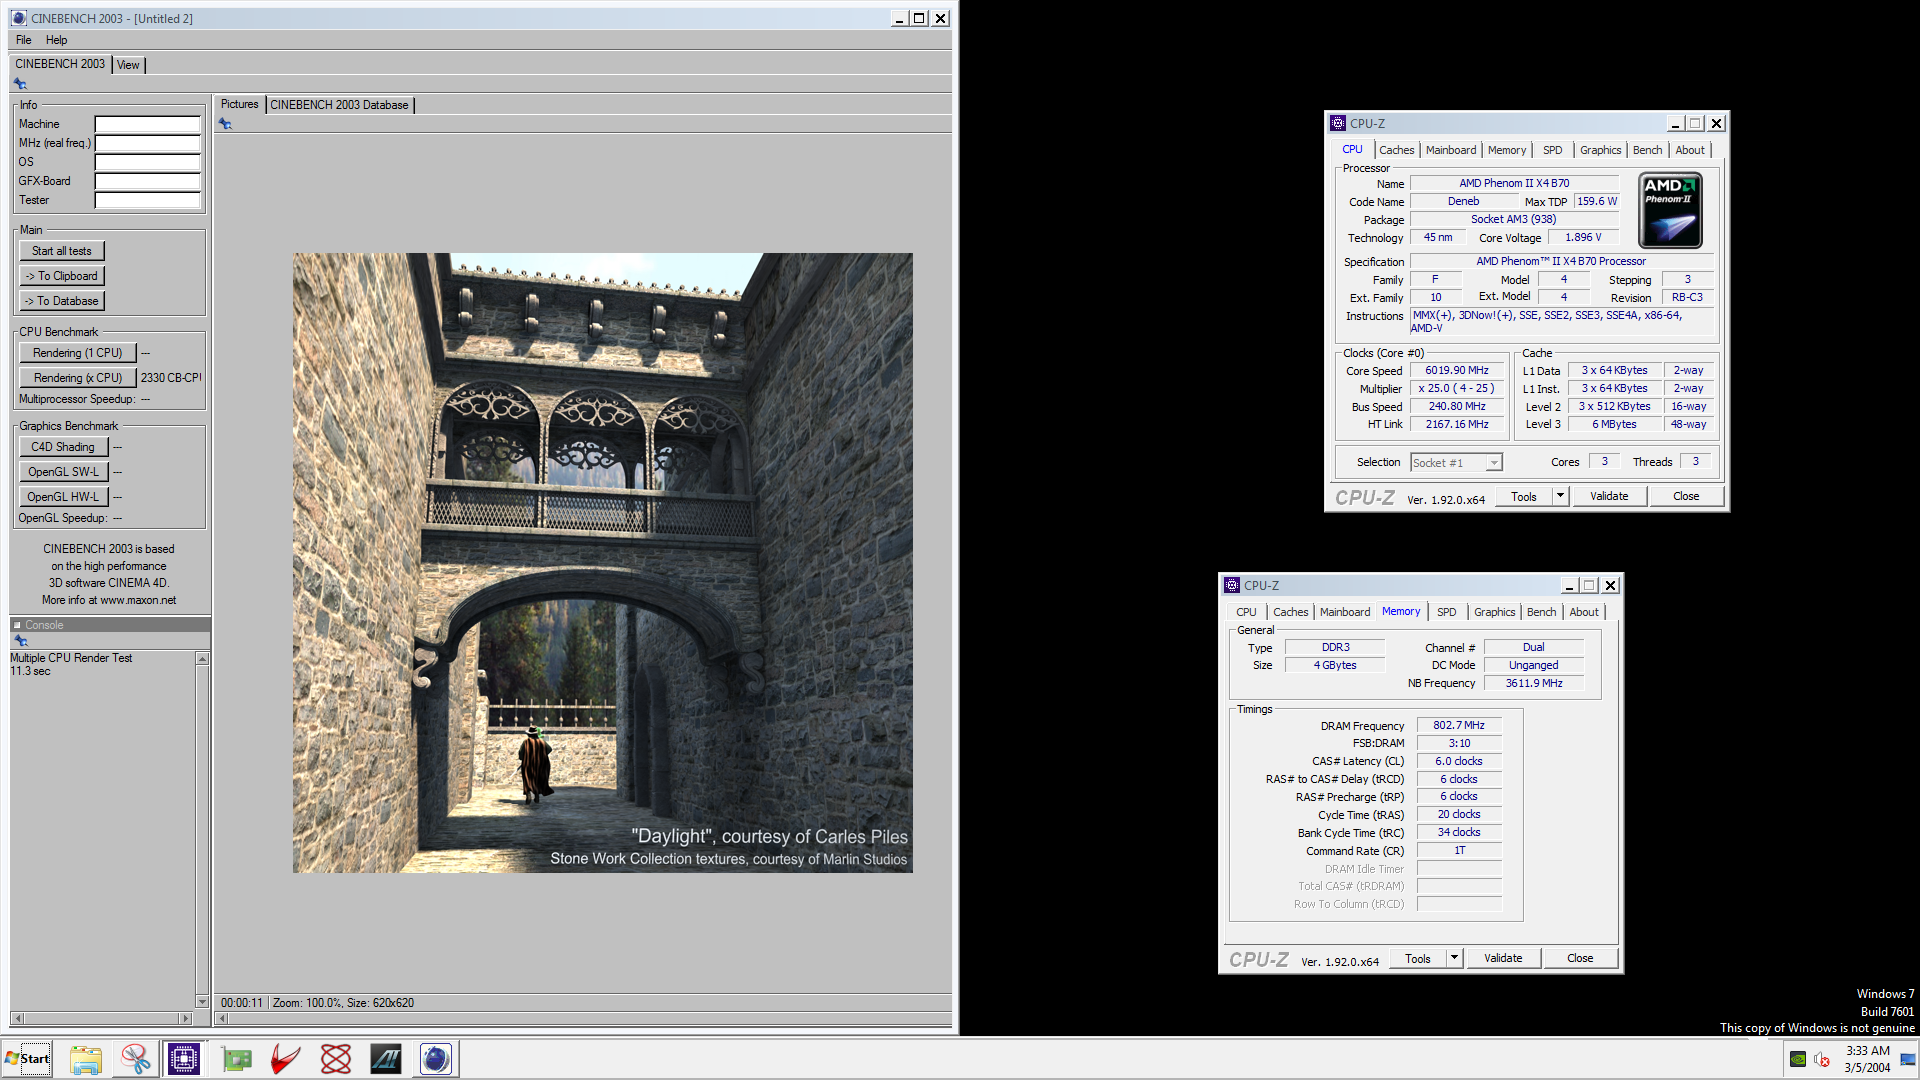Click the Windows Start button

pos(27,1059)
